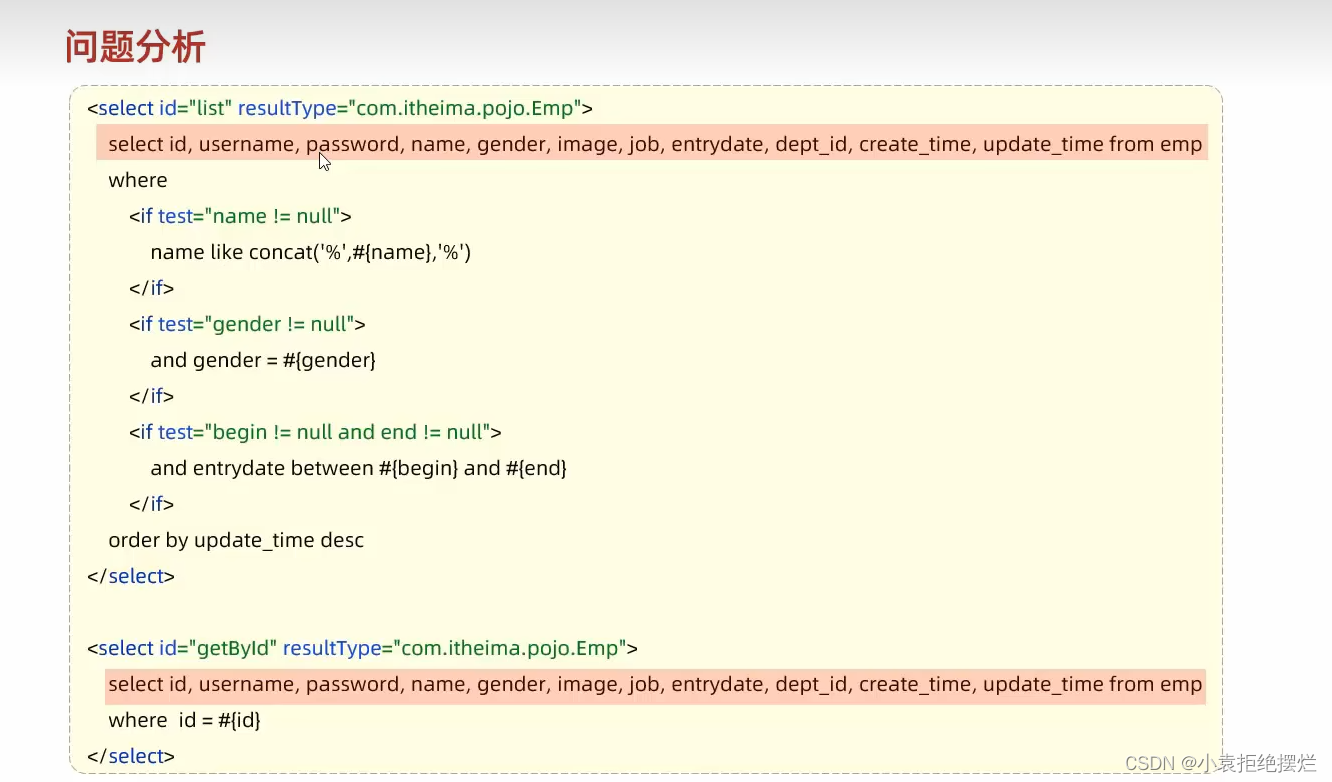
Task: Click the select id="list" opening tag line
Action: pos(340,108)
